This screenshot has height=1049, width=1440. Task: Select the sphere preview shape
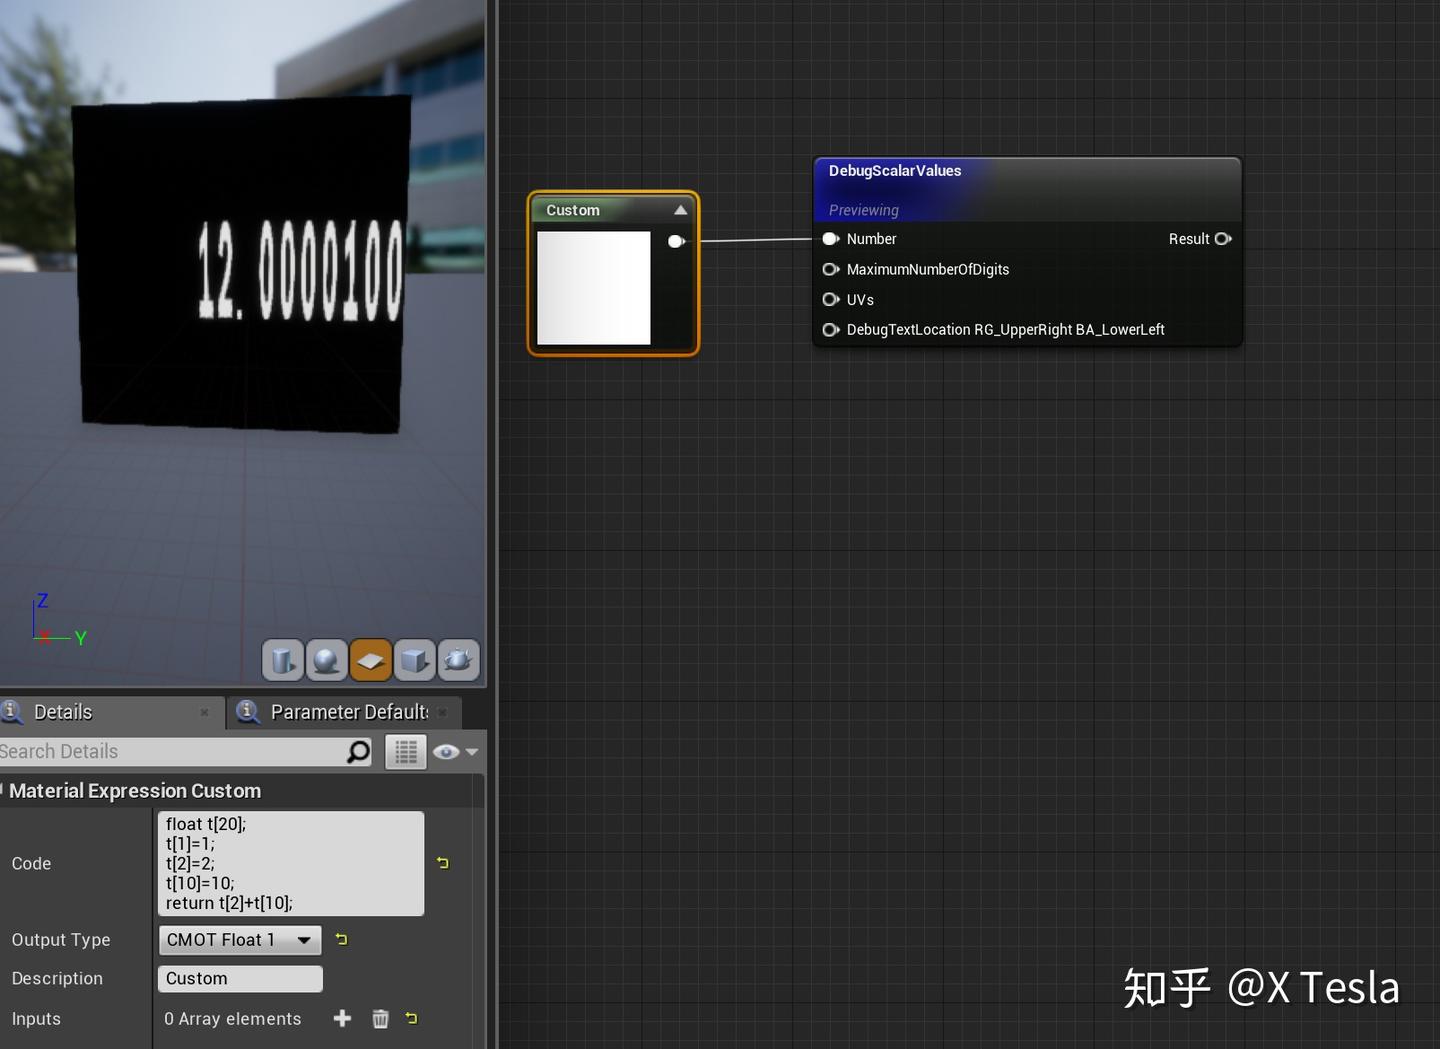click(x=326, y=660)
